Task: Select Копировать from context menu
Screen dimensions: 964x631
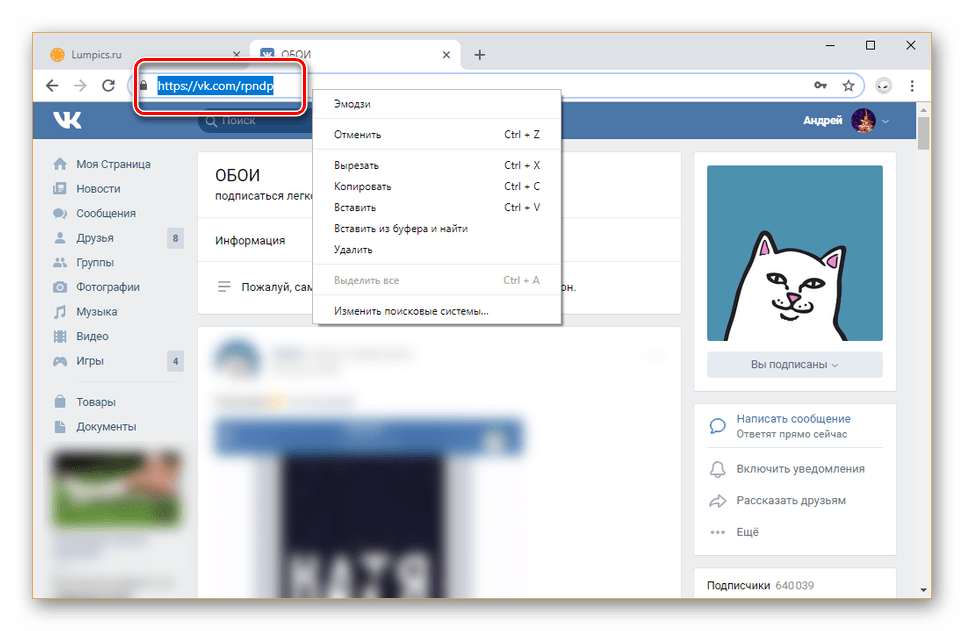Action: coord(437,186)
